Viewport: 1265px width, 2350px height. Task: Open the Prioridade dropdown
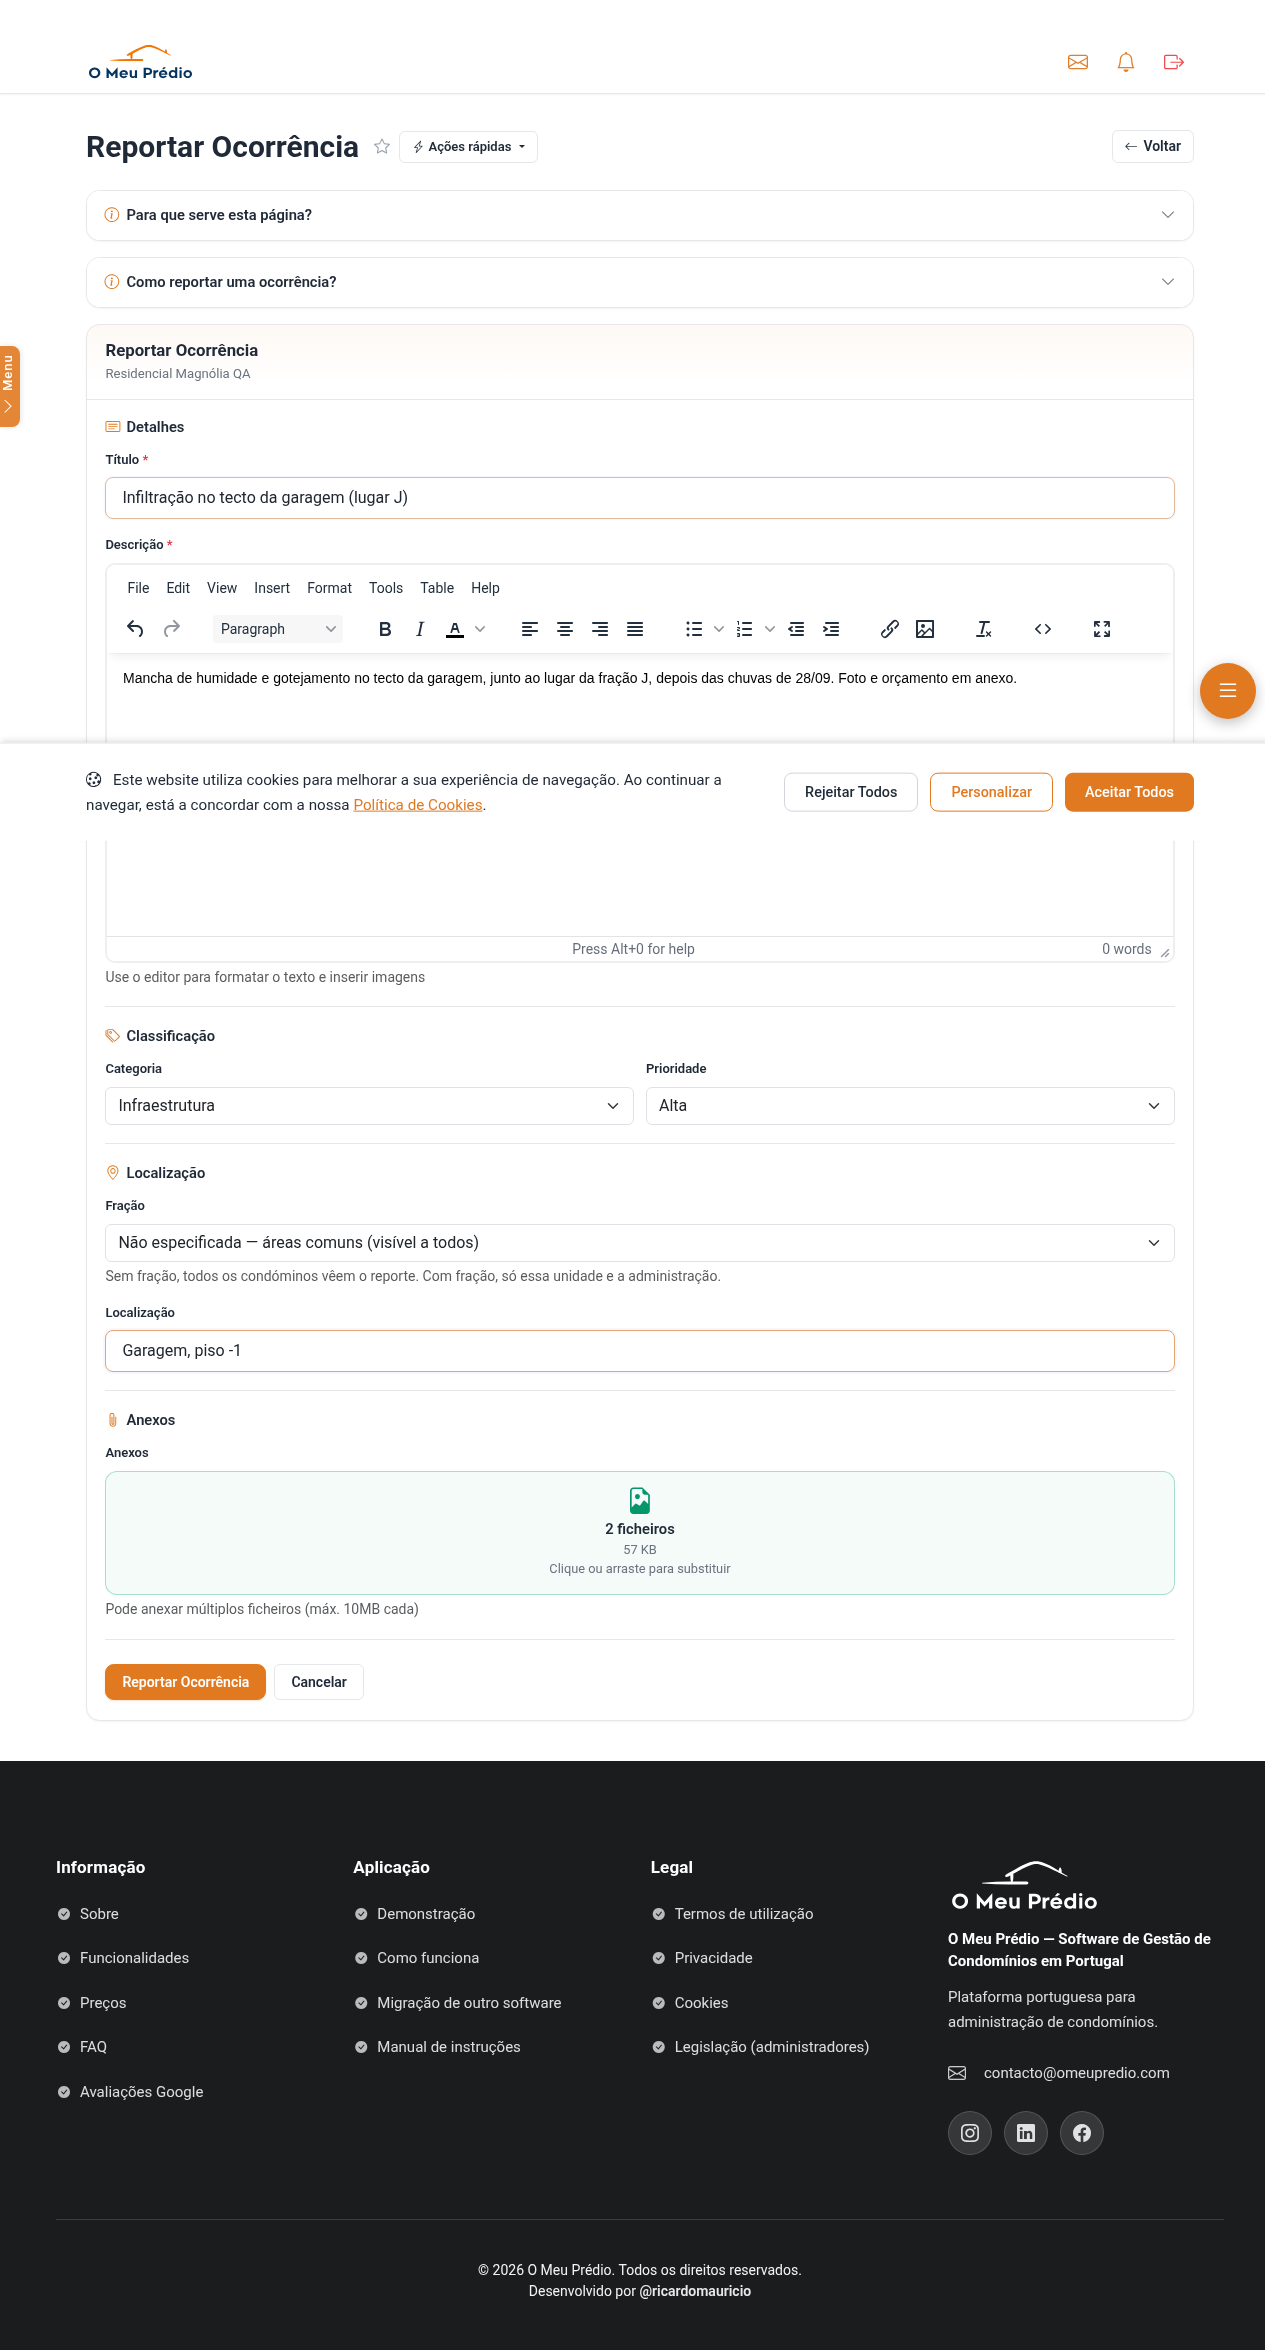pos(910,1106)
